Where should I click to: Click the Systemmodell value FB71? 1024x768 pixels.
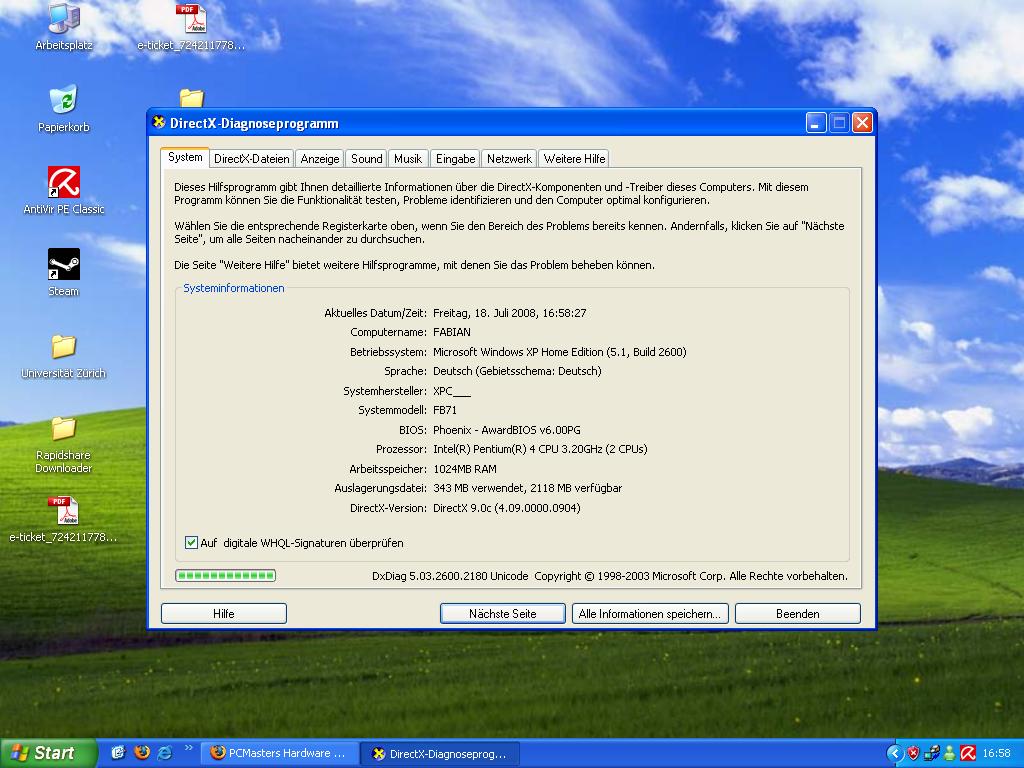coord(445,410)
